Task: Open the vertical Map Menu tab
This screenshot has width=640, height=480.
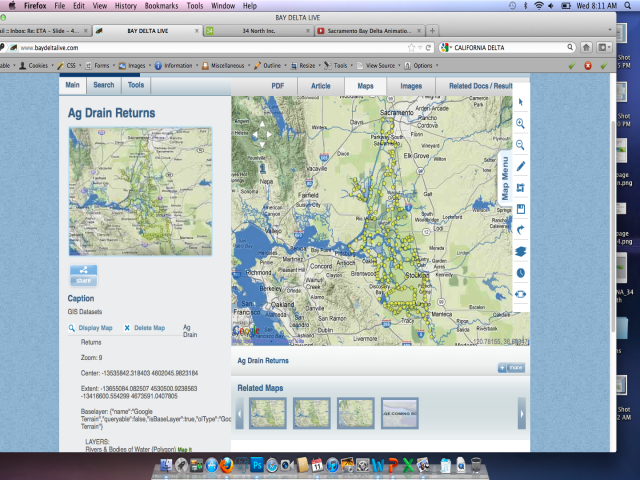Action: (505, 178)
